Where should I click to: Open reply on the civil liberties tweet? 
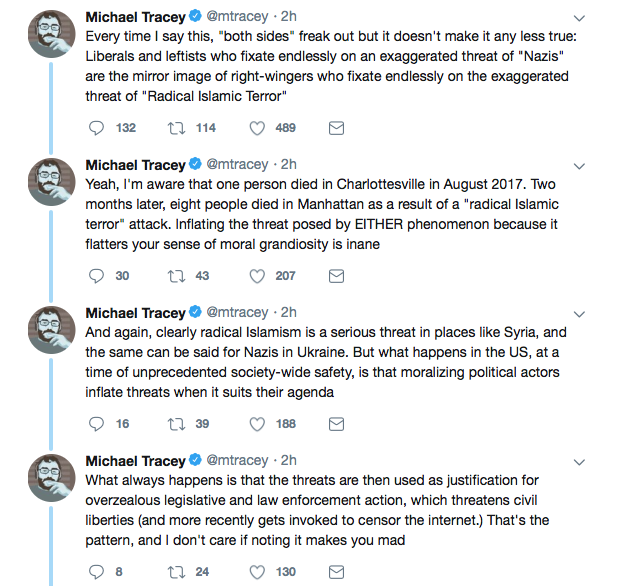point(97,571)
